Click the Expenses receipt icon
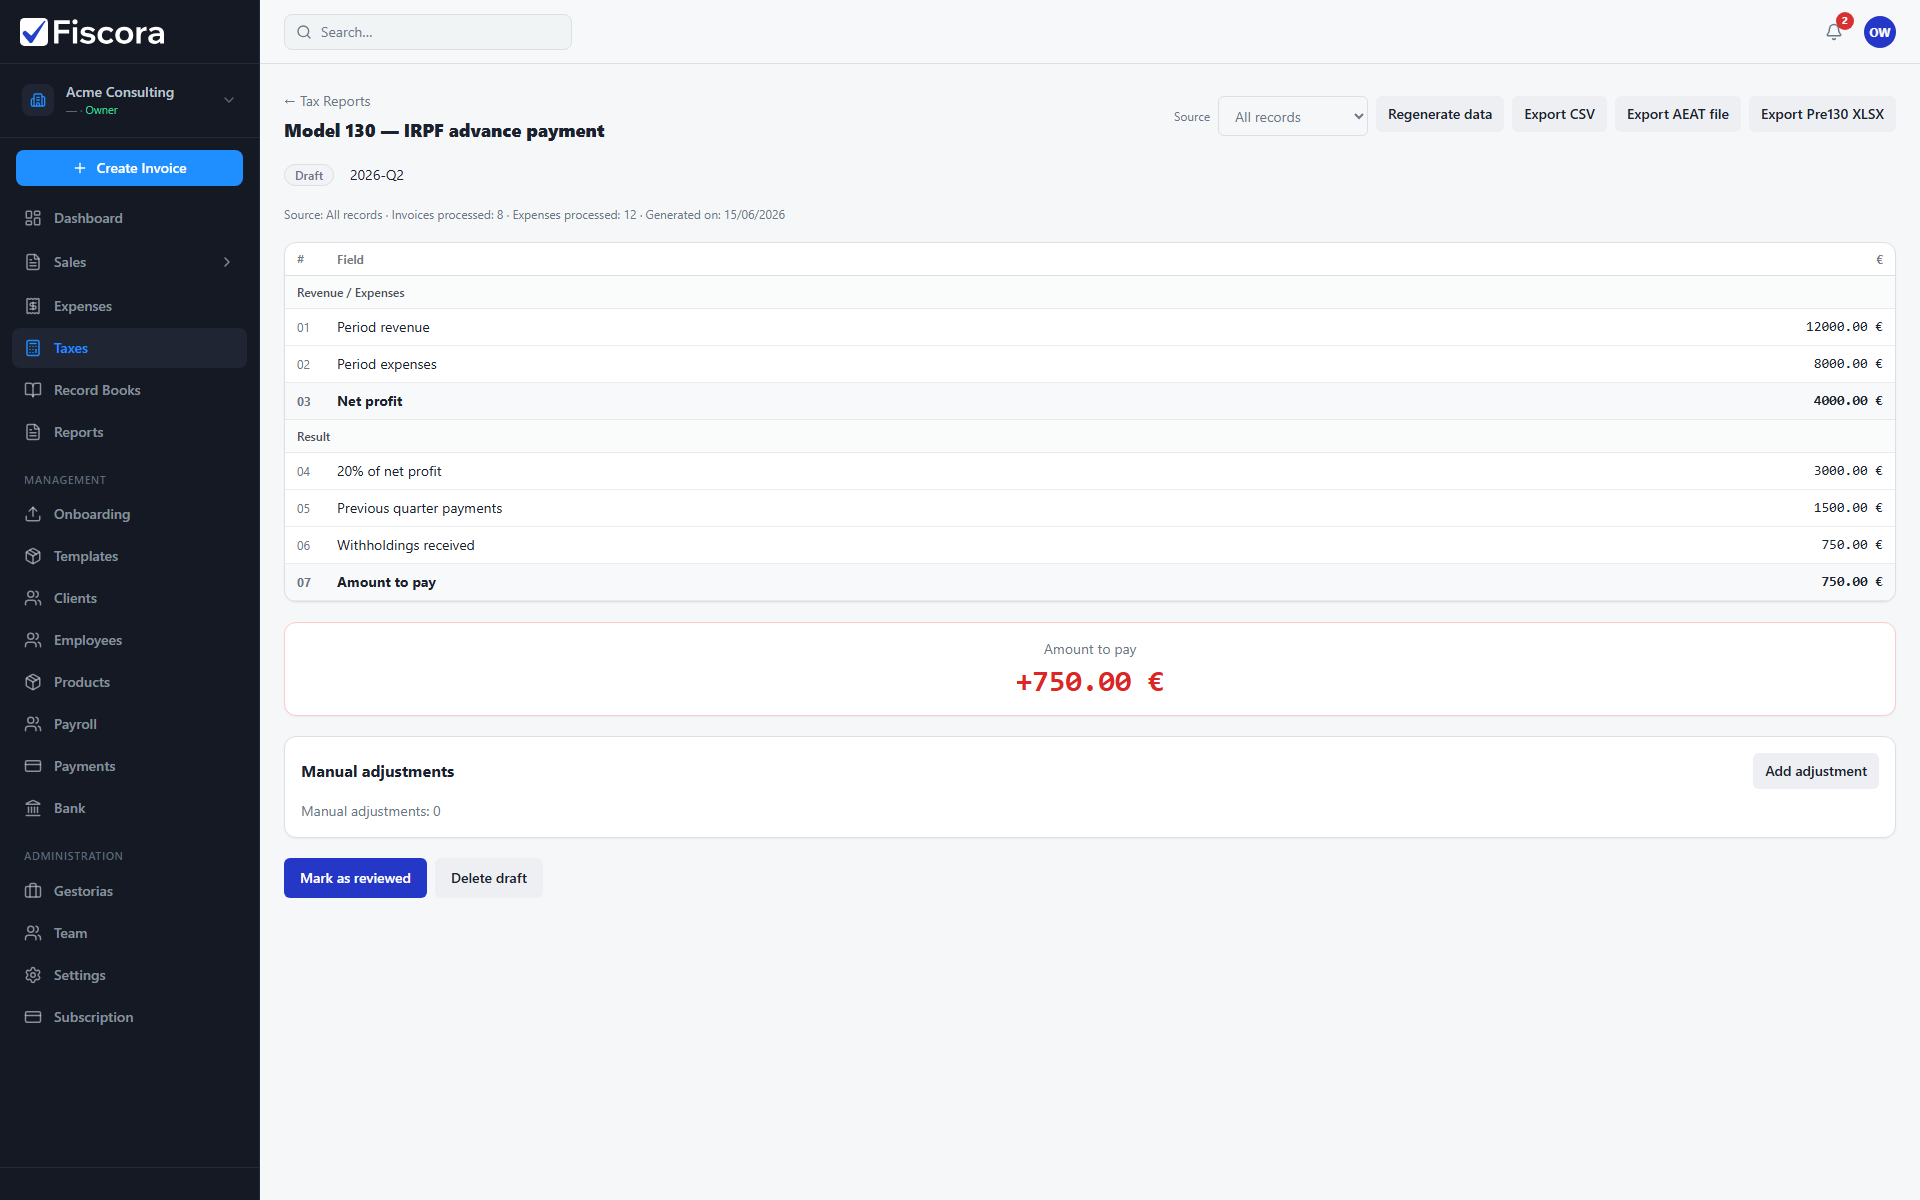 click(33, 306)
